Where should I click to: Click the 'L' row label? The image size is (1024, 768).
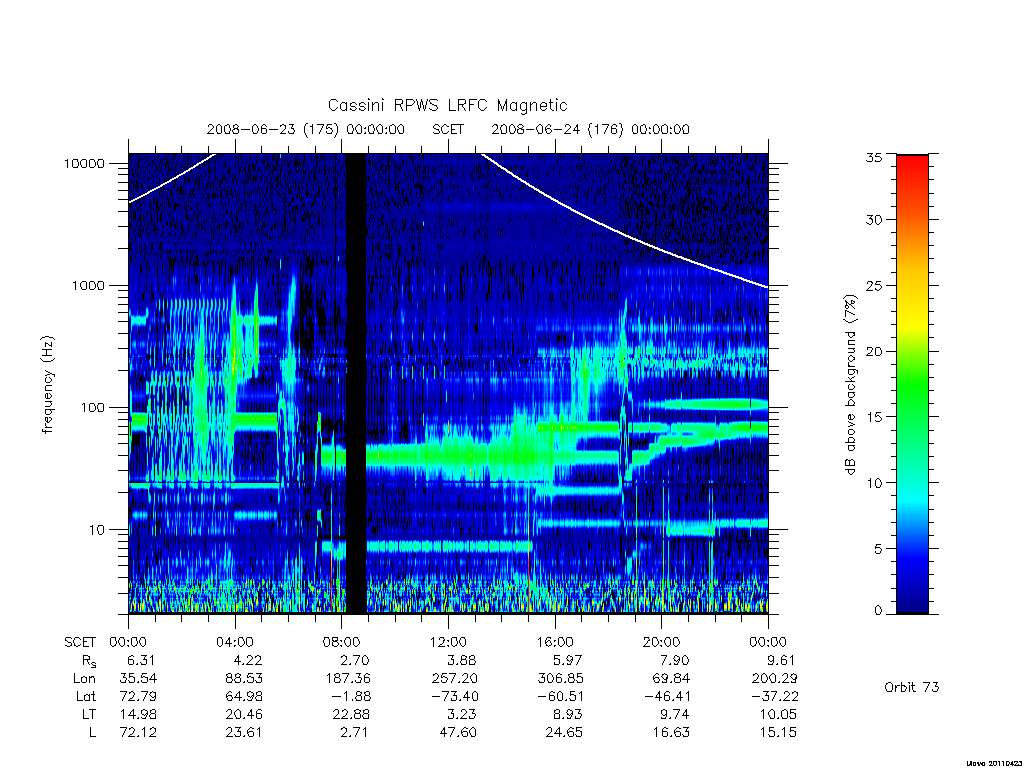[92, 733]
